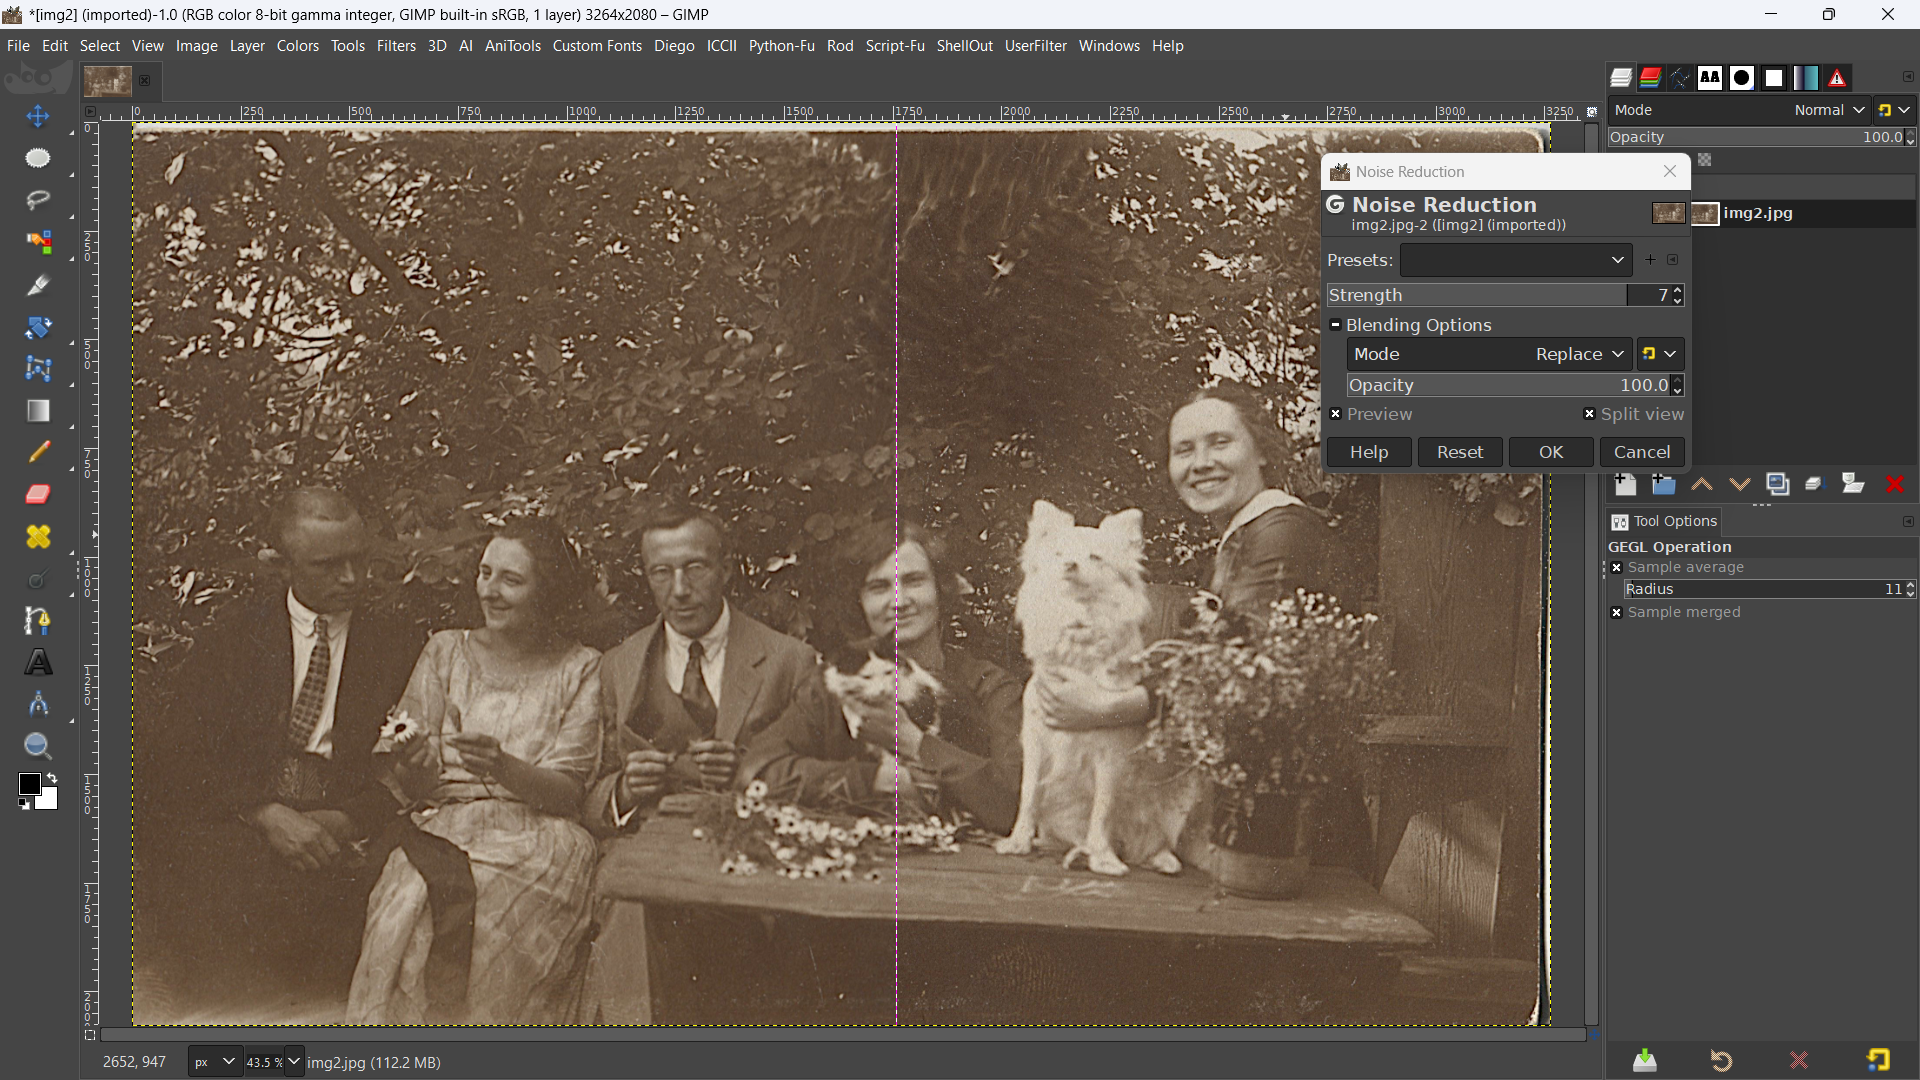Delete the layer with red X
Screen dimensions: 1920x1080
click(1894, 484)
